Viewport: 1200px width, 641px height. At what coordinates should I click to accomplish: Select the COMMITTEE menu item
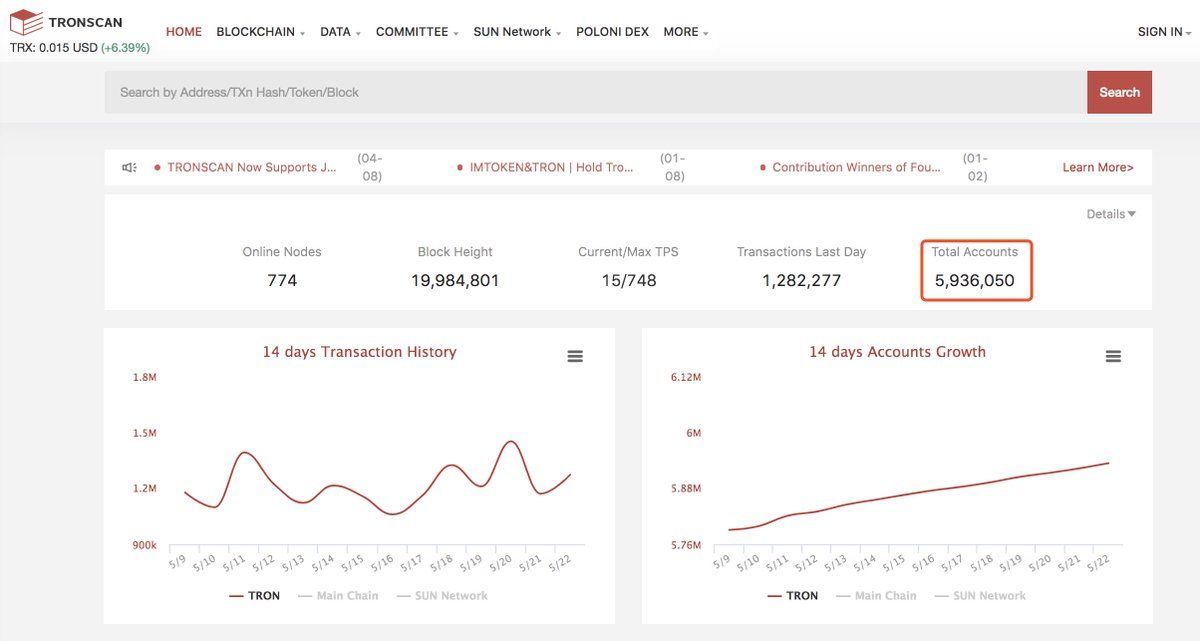click(x=411, y=31)
